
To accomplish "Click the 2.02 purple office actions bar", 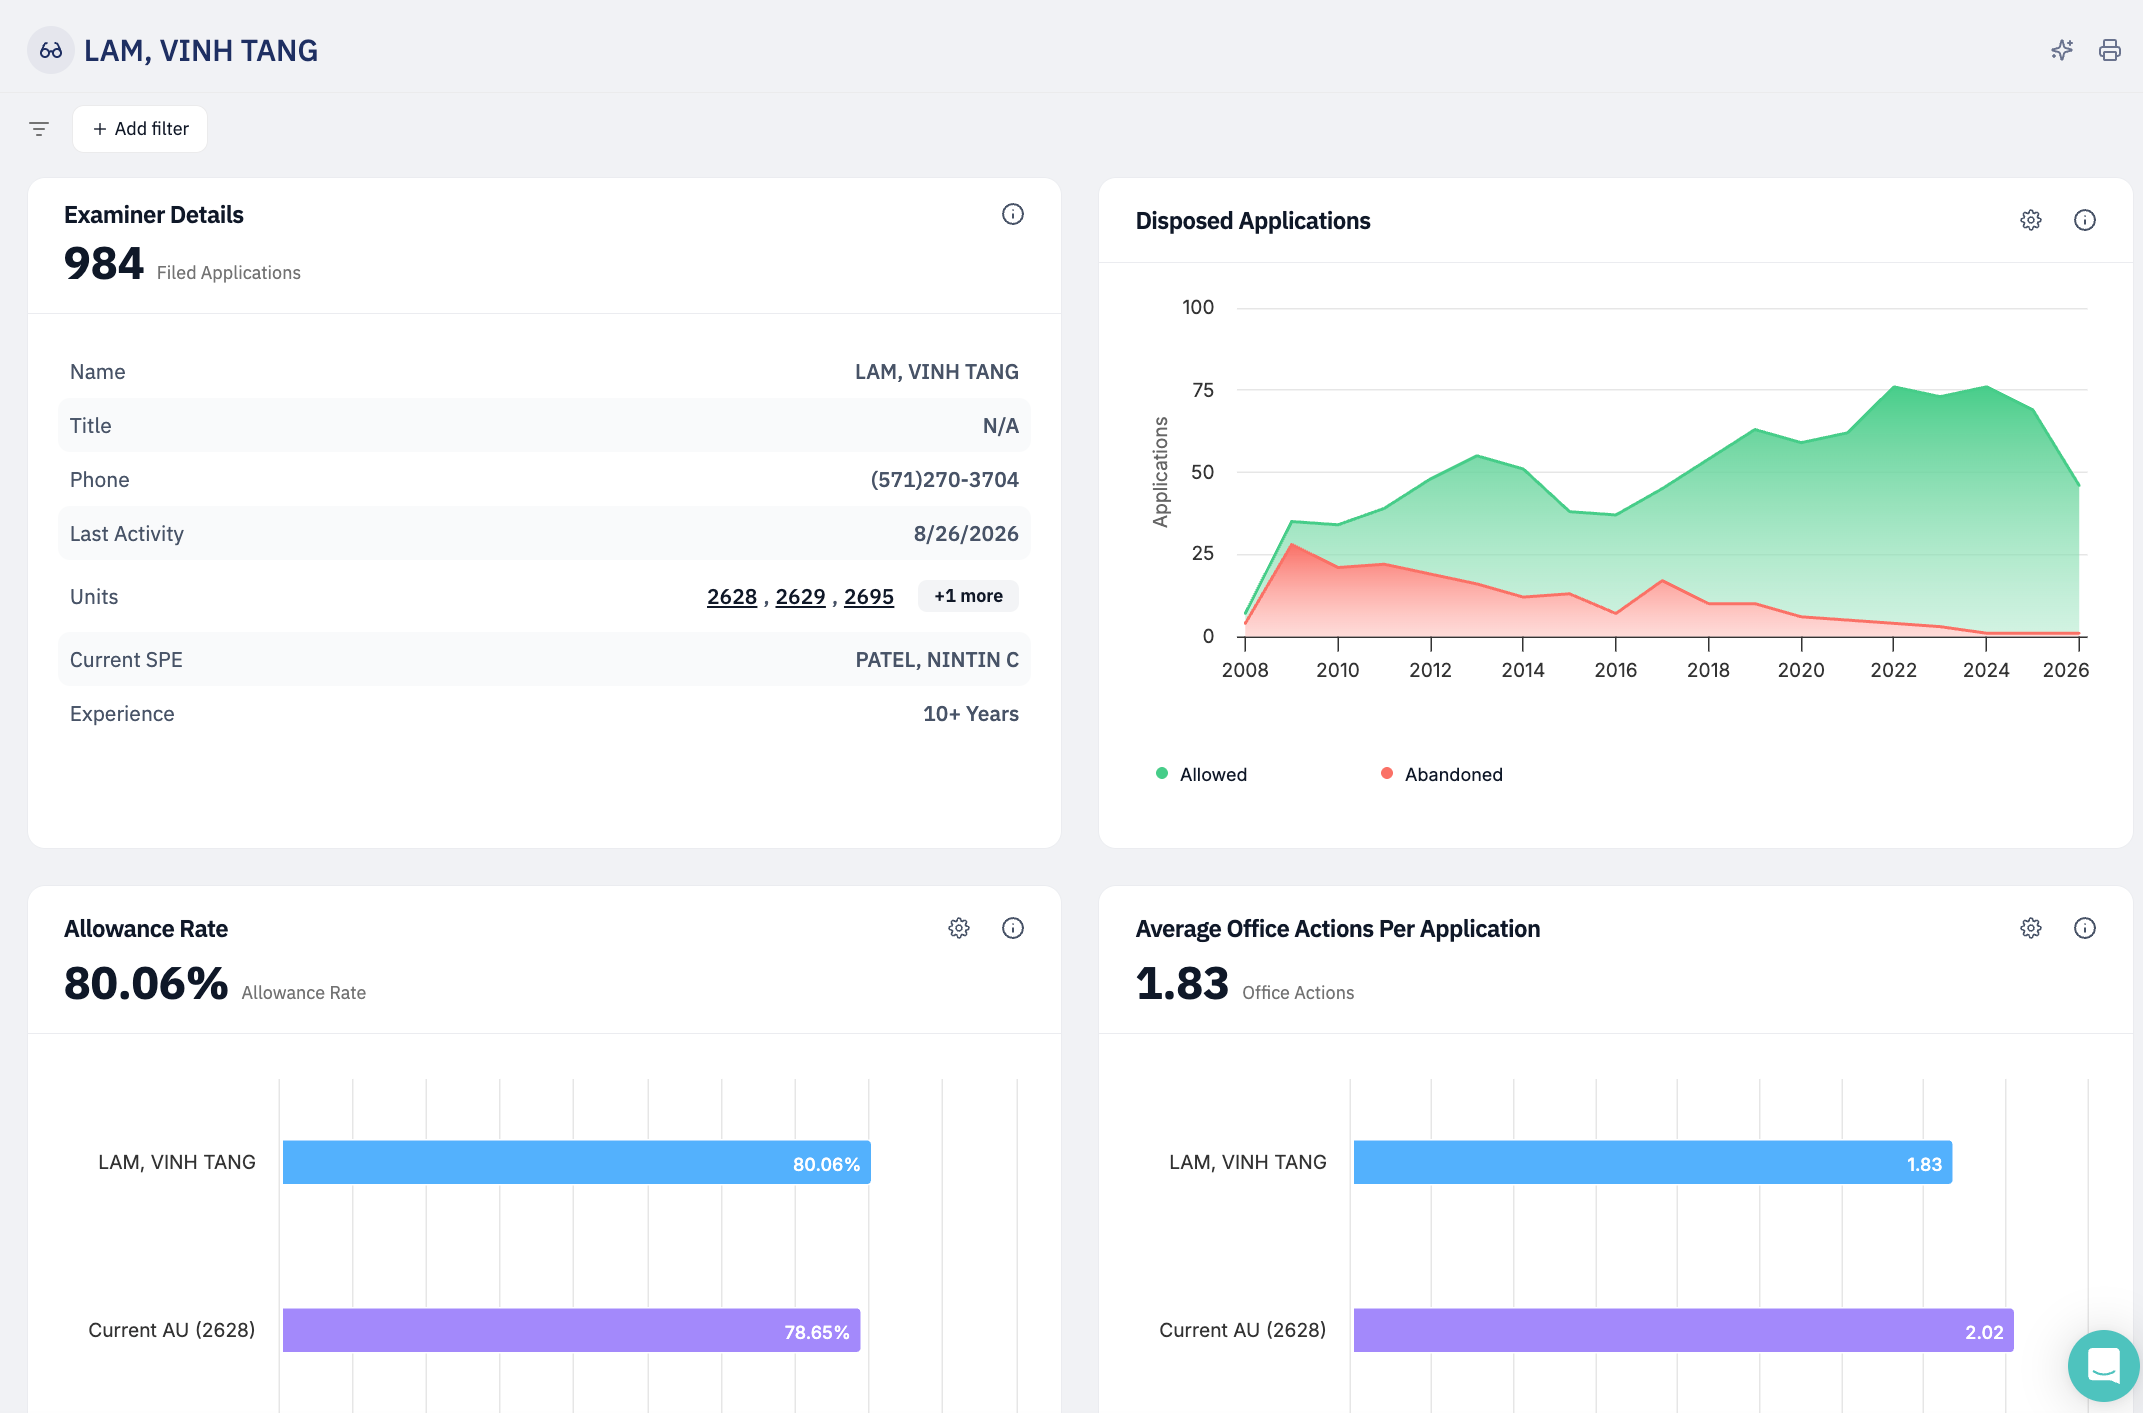I will click(1684, 1330).
